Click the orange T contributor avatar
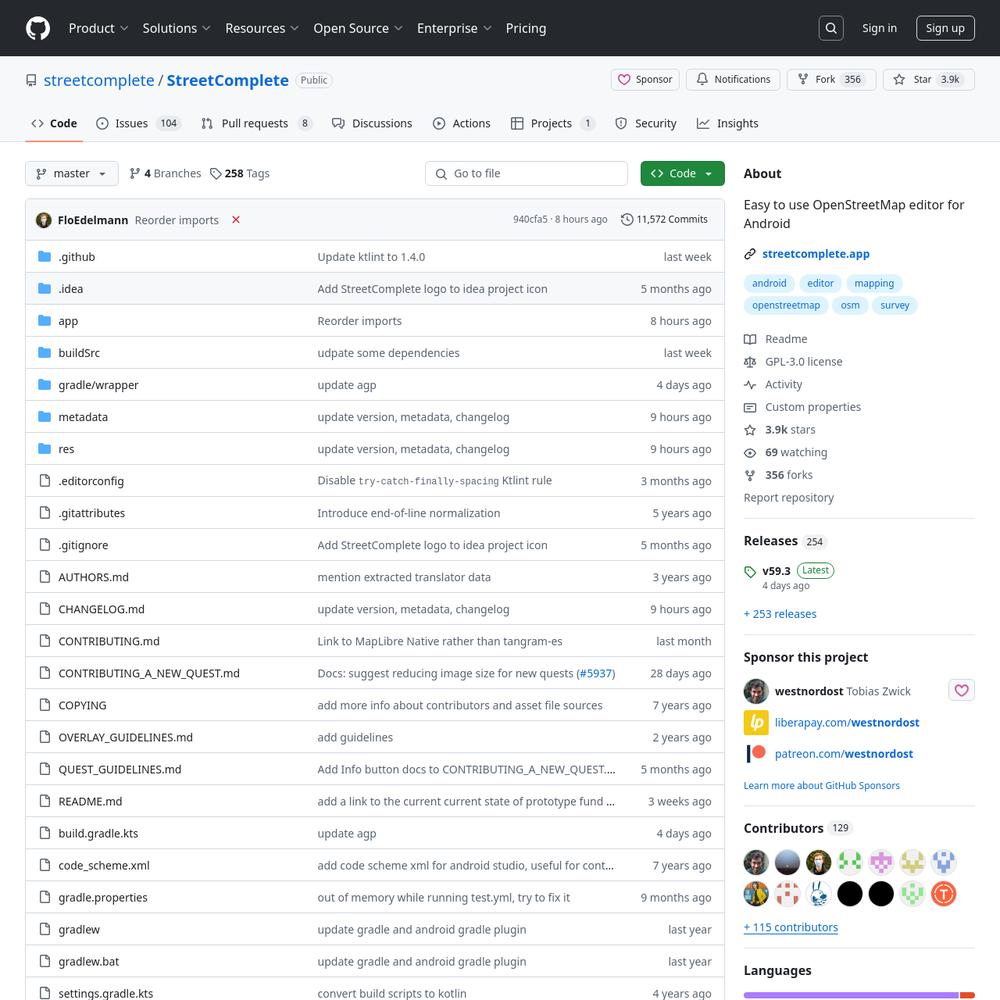This screenshot has width=1000, height=1000. pyautogui.click(x=943, y=893)
